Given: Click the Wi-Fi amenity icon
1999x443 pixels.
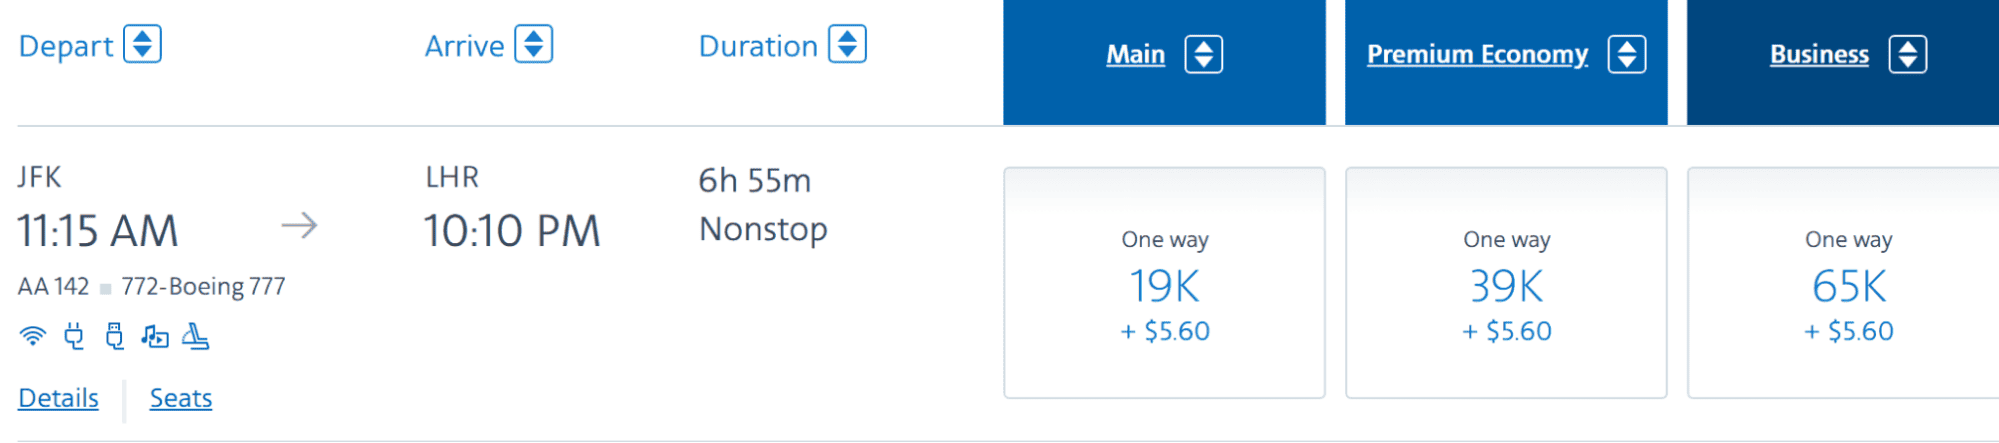Looking at the screenshot, I should [x=32, y=336].
